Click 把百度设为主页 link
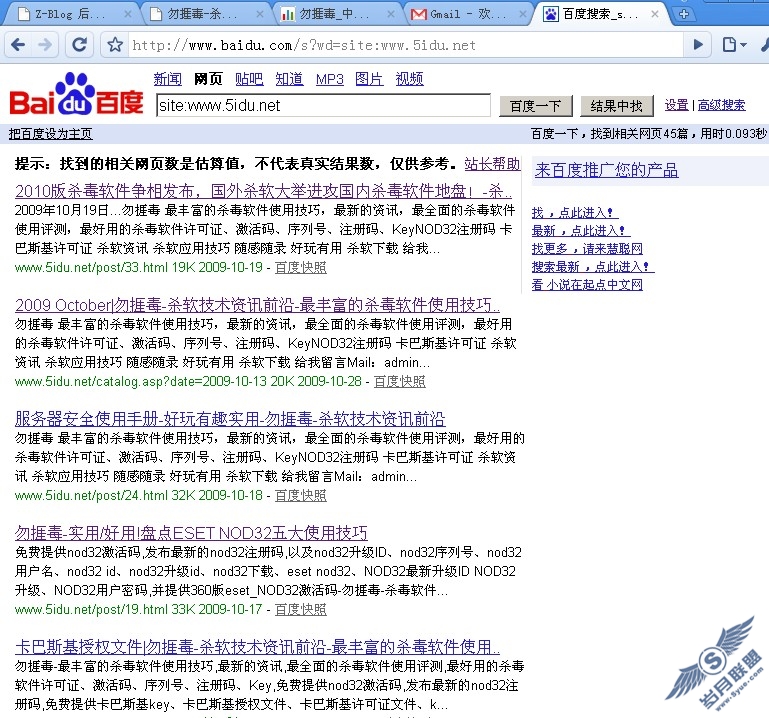Viewport: 769px width, 718px height. (x=51, y=133)
